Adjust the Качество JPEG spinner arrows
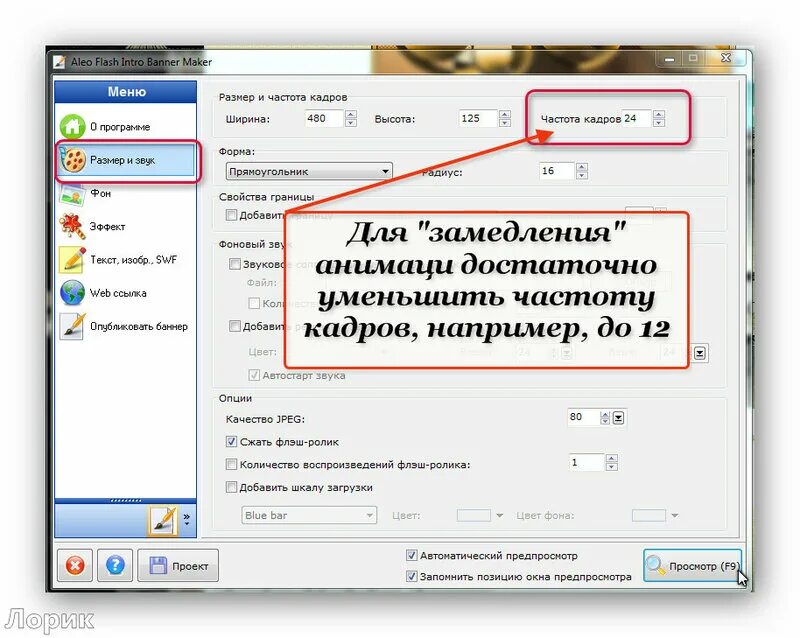The width and height of the screenshot is (800, 638). 605,418
